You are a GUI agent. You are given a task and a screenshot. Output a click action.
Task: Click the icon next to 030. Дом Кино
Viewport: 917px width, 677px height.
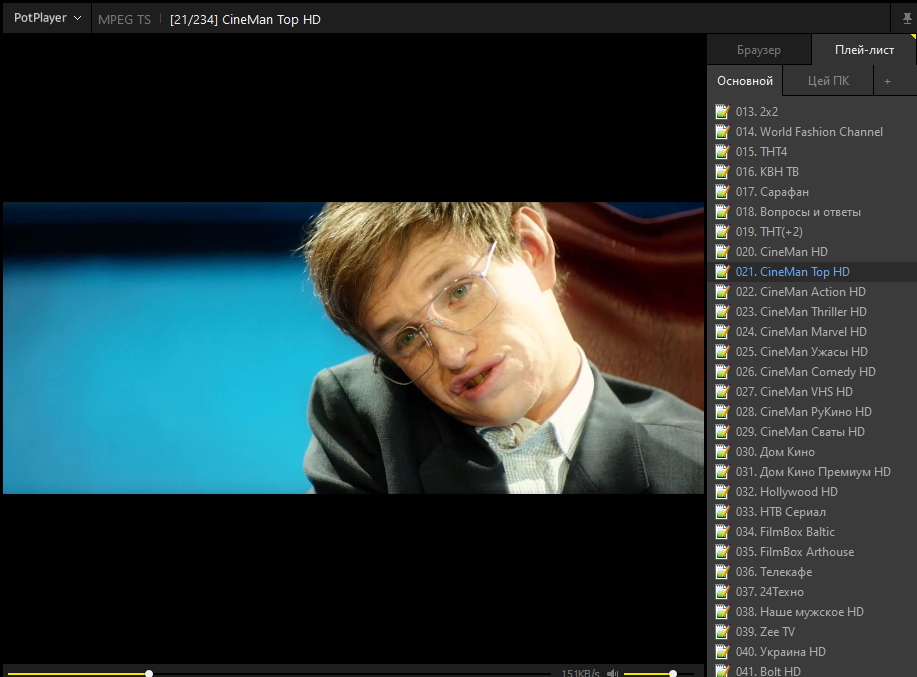[723, 451]
